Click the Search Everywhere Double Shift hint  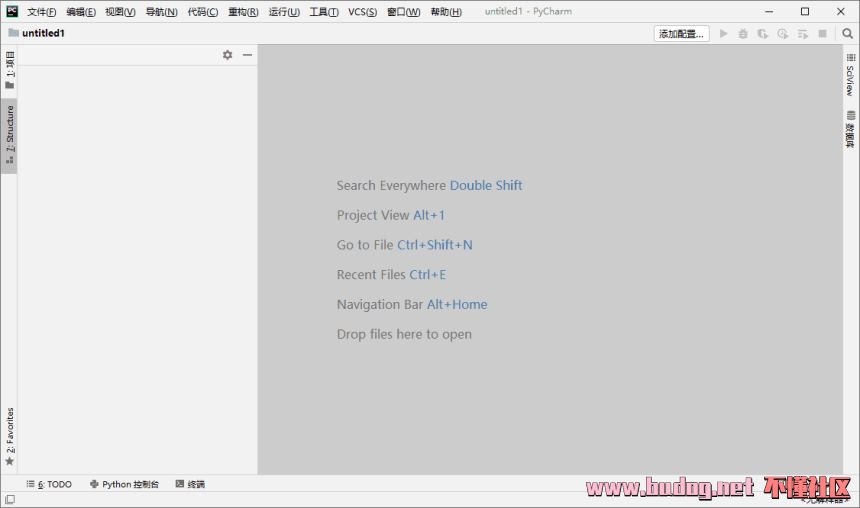(x=429, y=185)
